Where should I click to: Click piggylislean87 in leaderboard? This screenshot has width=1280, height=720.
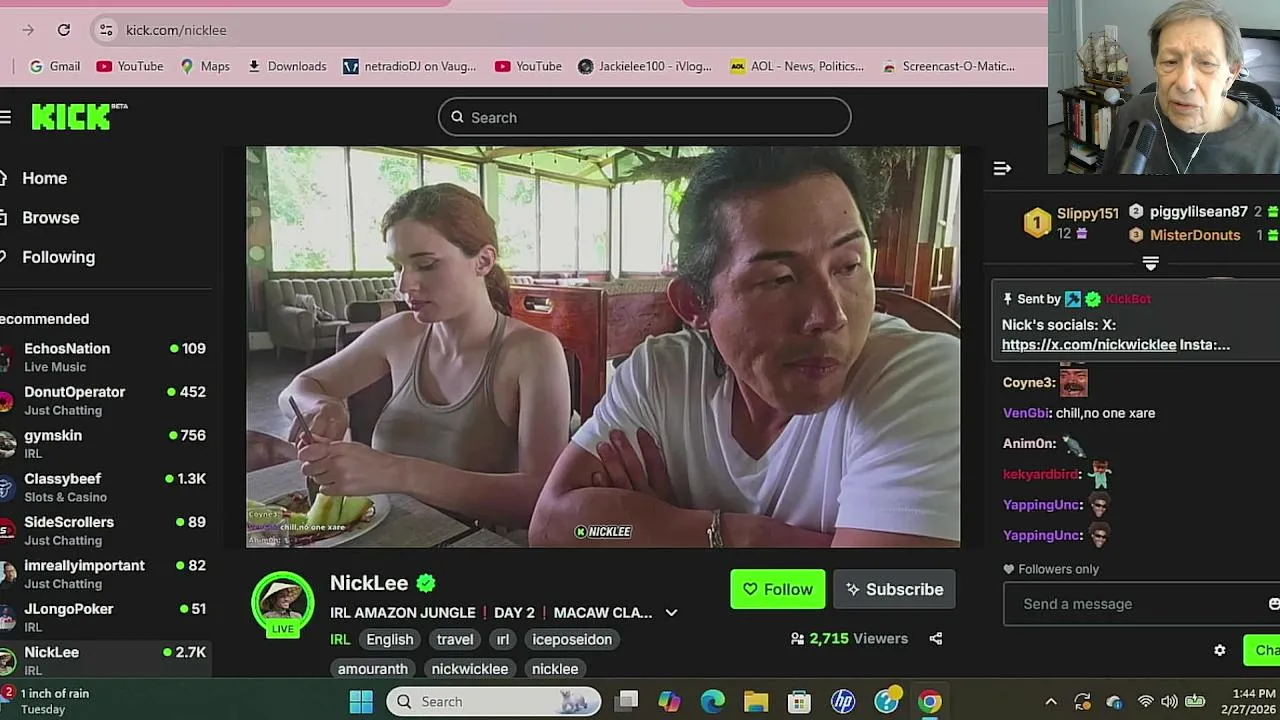pyautogui.click(x=1199, y=212)
